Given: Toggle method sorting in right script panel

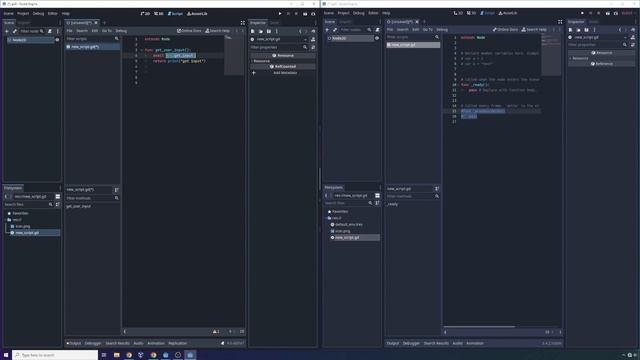Looking at the screenshot, I should click(x=437, y=189).
